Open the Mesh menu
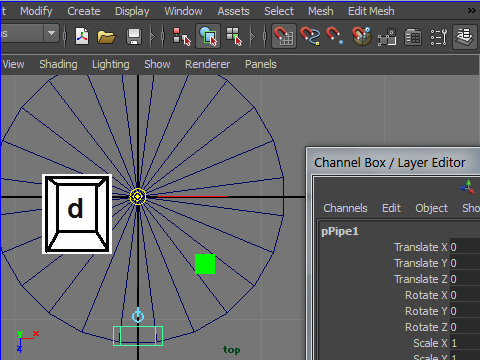 [x=321, y=11]
